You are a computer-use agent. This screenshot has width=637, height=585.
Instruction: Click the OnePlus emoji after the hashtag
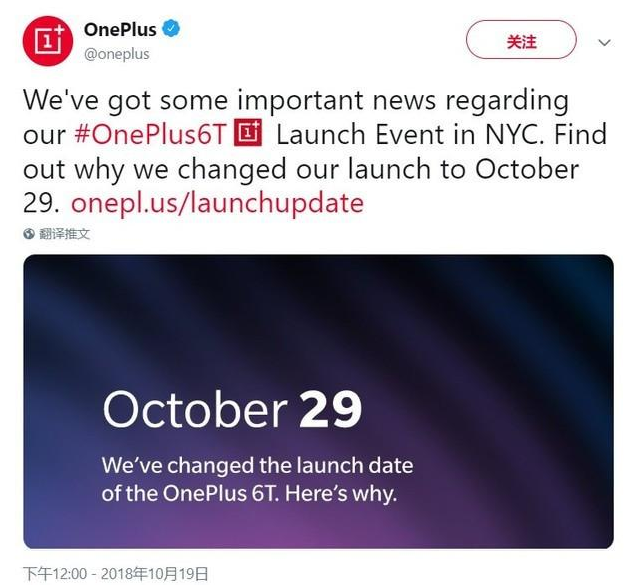click(248, 133)
